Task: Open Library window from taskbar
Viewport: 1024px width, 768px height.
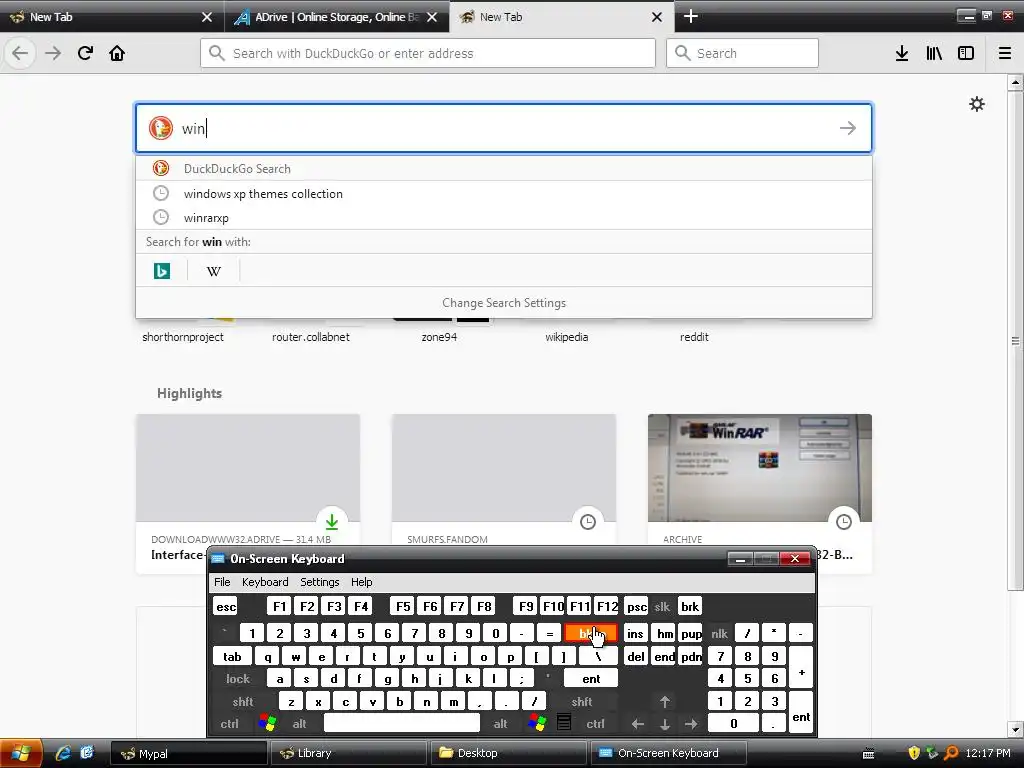Action: click(347, 753)
